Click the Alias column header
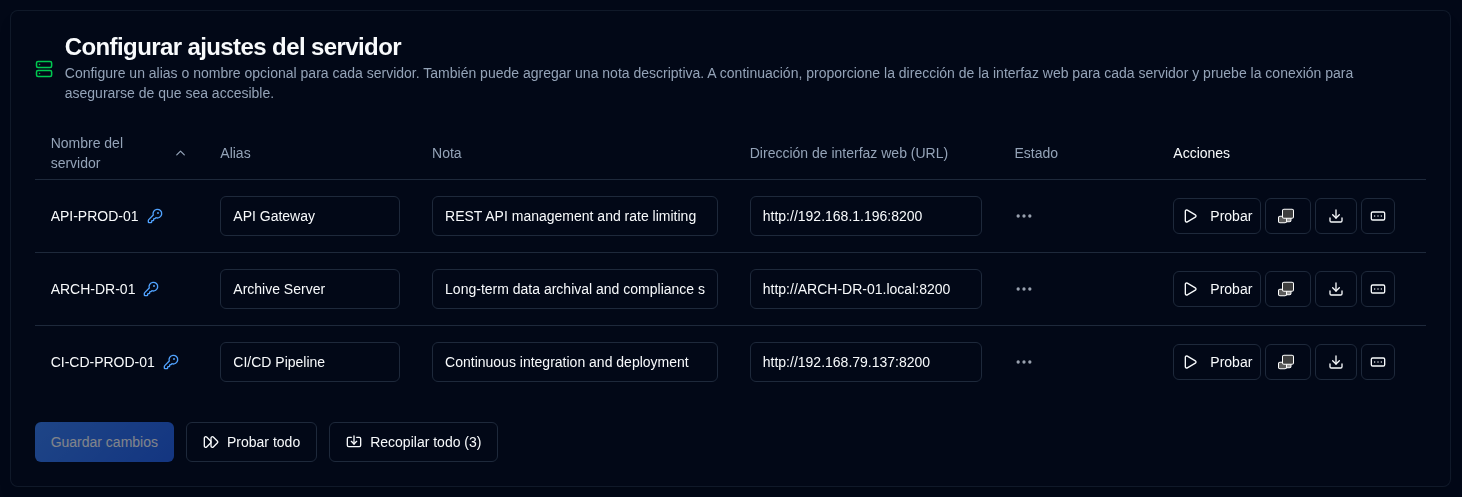 pos(235,153)
